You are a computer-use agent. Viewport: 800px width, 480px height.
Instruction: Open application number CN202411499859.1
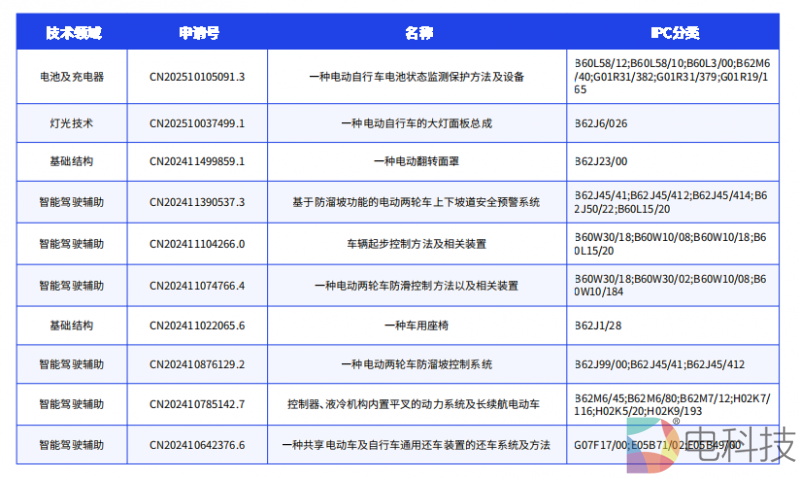tap(197, 161)
